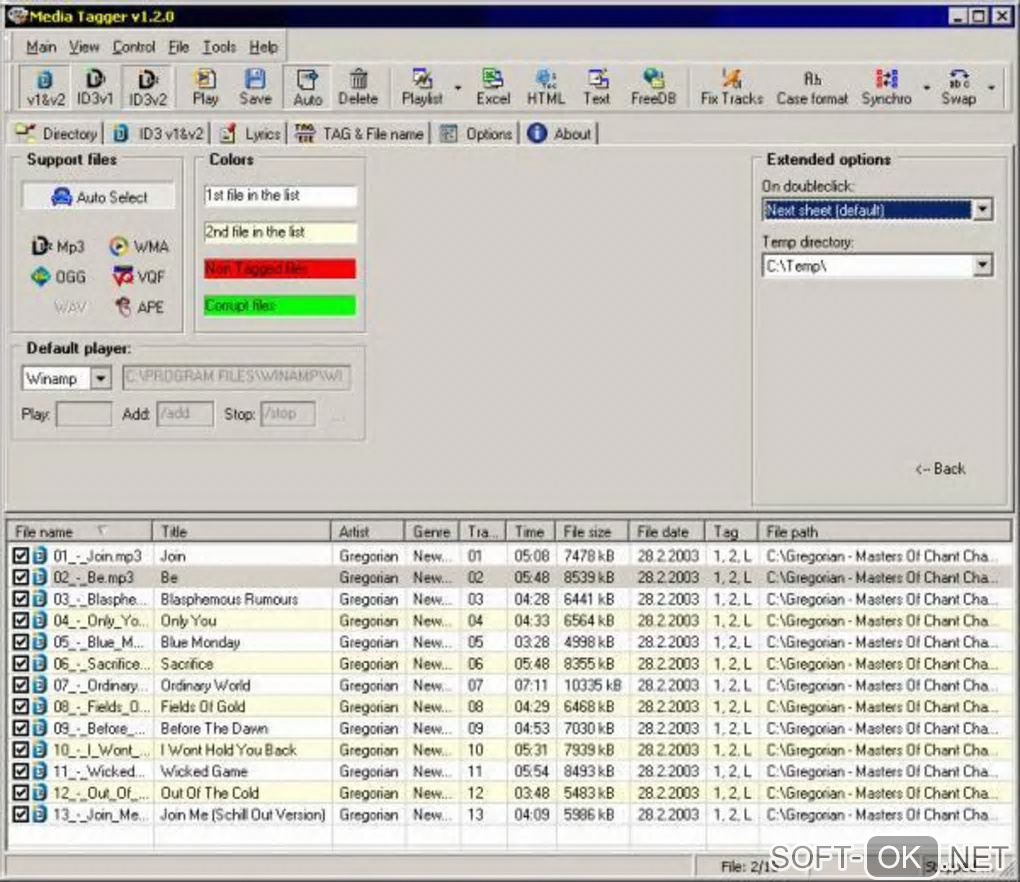Toggle checkbox for 05_-_Blue_M file

pyautogui.click(x=21, y=642)
